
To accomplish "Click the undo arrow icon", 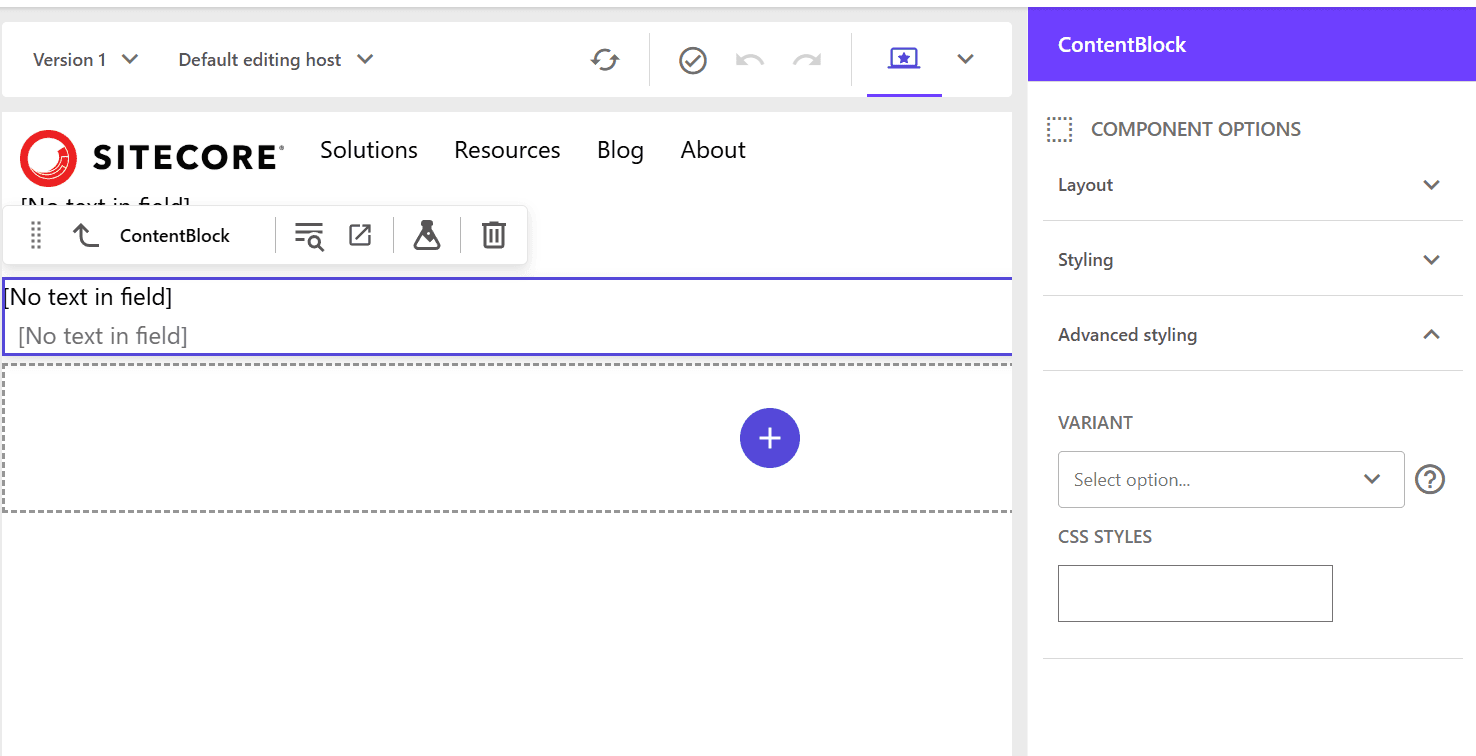I will click(x=749, y=60).
